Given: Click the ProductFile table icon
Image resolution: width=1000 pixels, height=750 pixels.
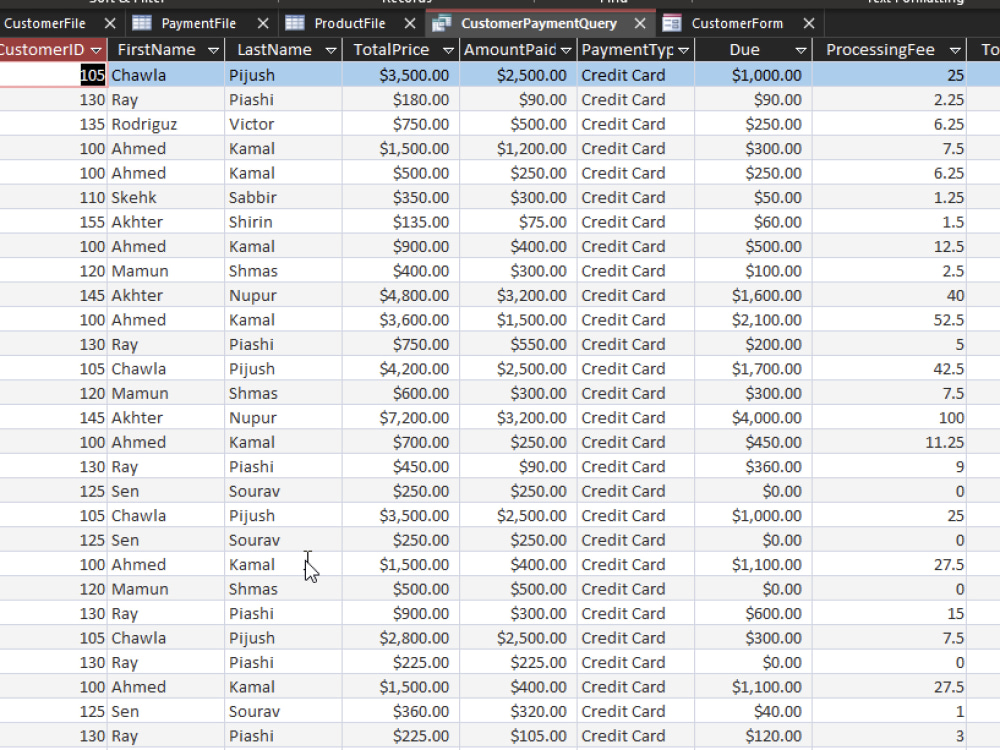Looking at the screenshot, I should [295, 24].
